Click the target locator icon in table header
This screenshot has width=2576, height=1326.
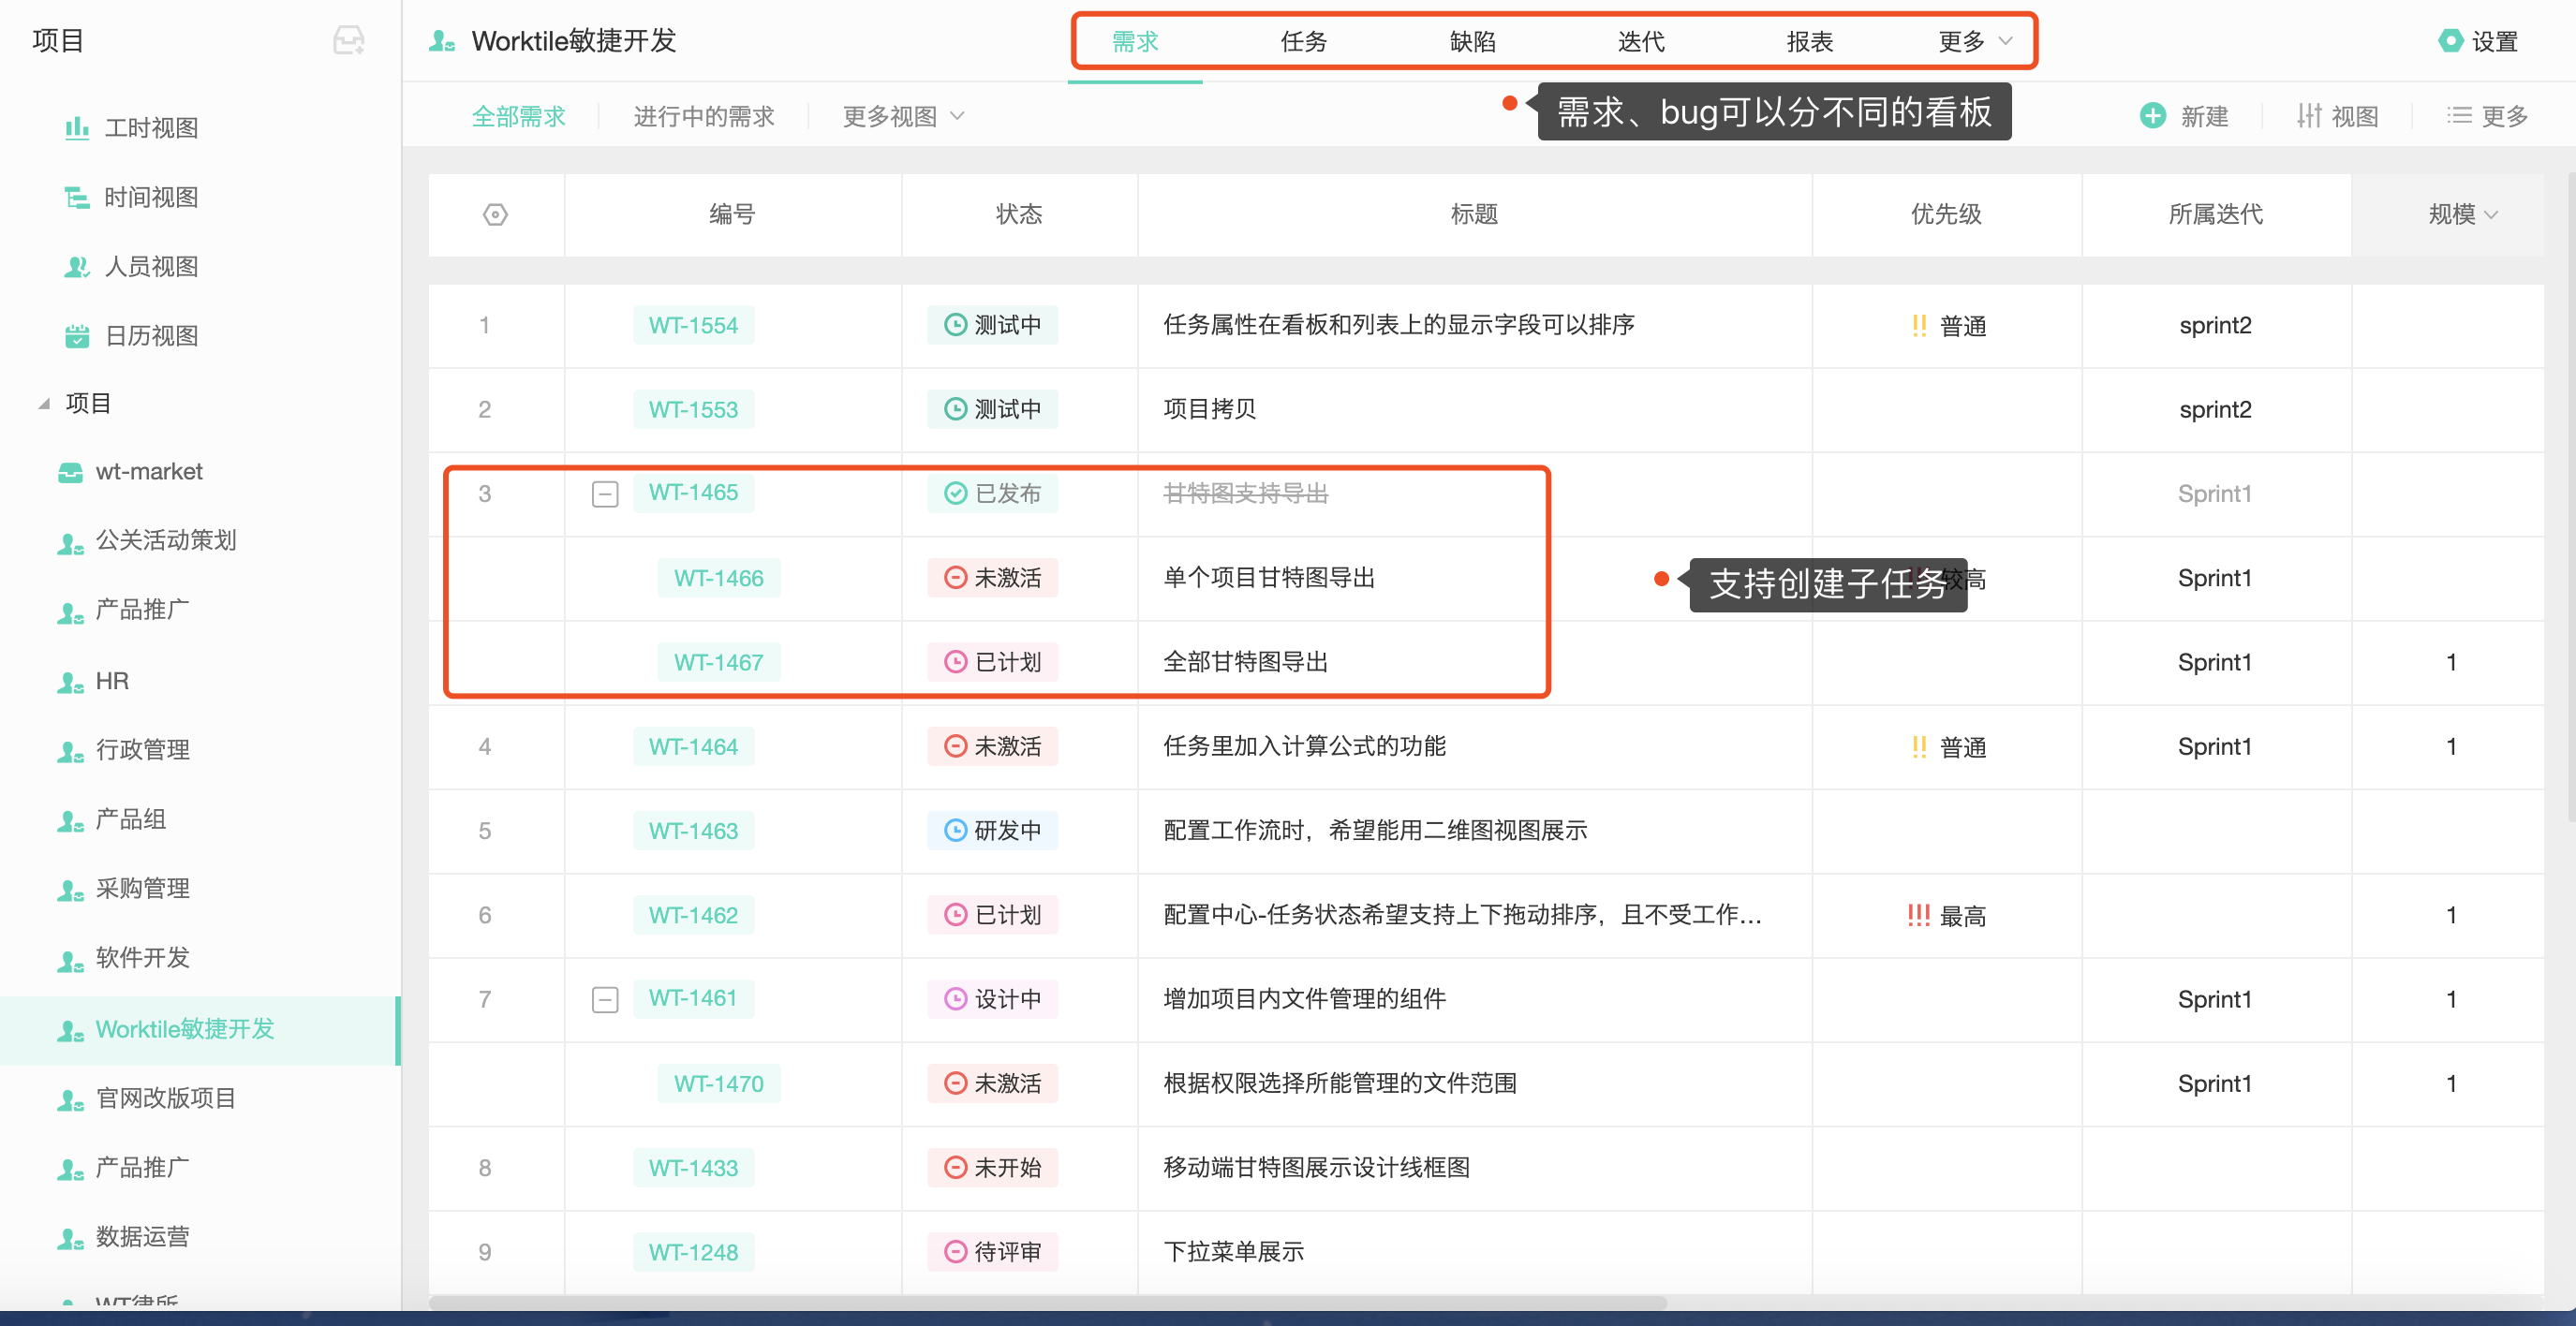point(495,214)
